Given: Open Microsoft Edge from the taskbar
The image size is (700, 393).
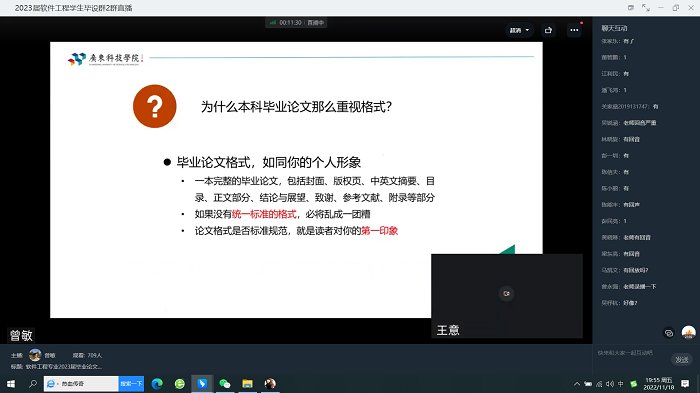Looking at the screenshot, I should pos(157,384).
